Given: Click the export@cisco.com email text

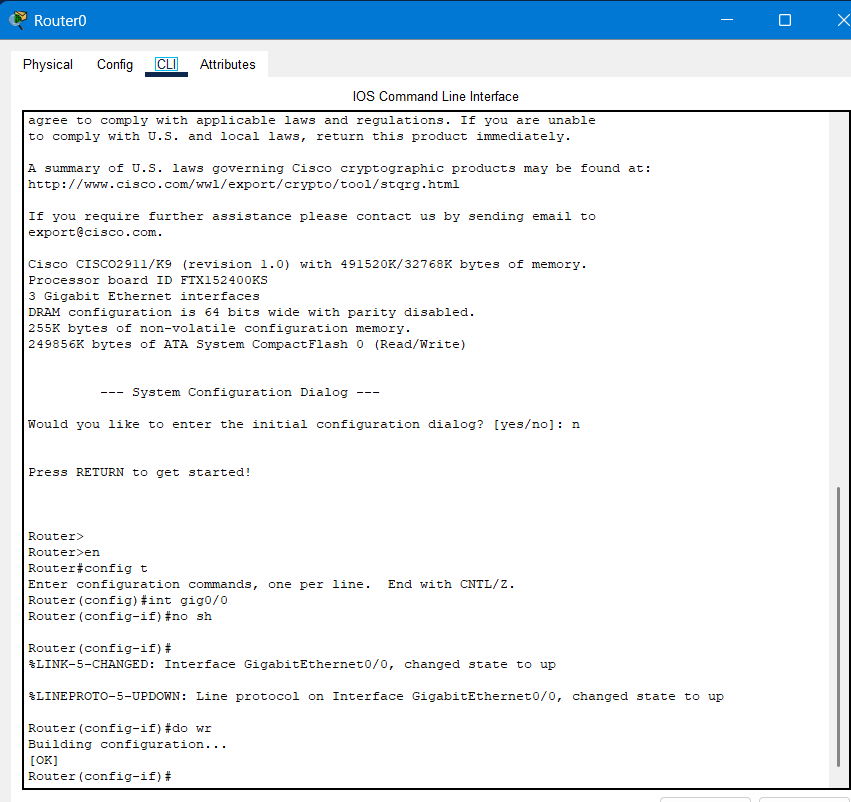Looking at the screenshot, I should 95,232.
